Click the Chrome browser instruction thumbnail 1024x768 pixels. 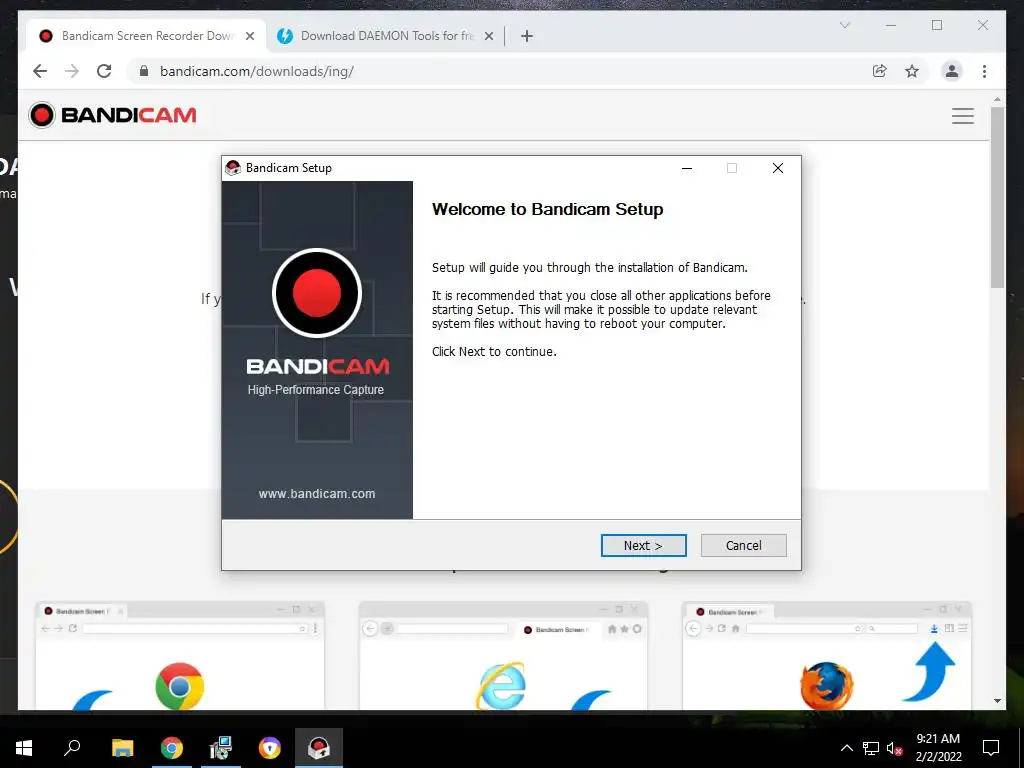(180, 656)
